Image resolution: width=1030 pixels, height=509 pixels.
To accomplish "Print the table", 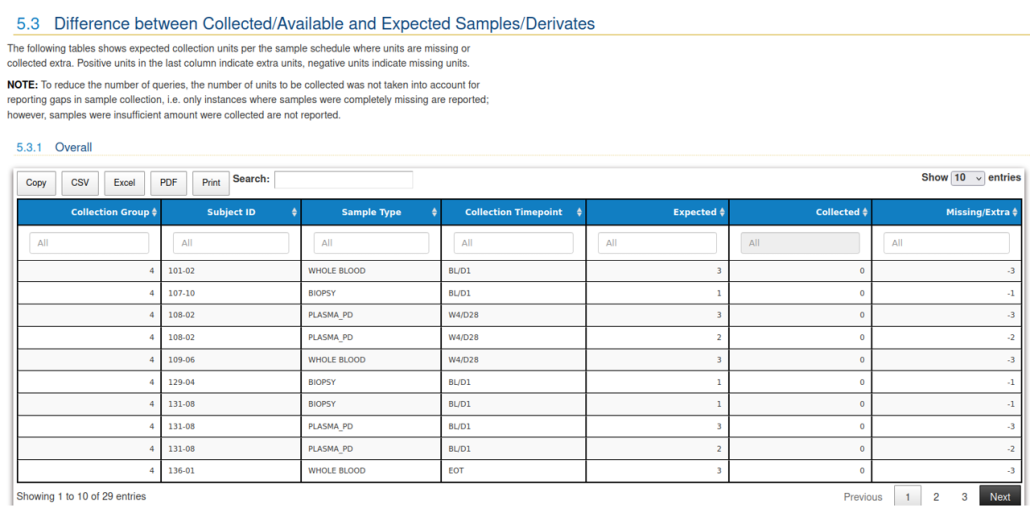I will [211, 183].
